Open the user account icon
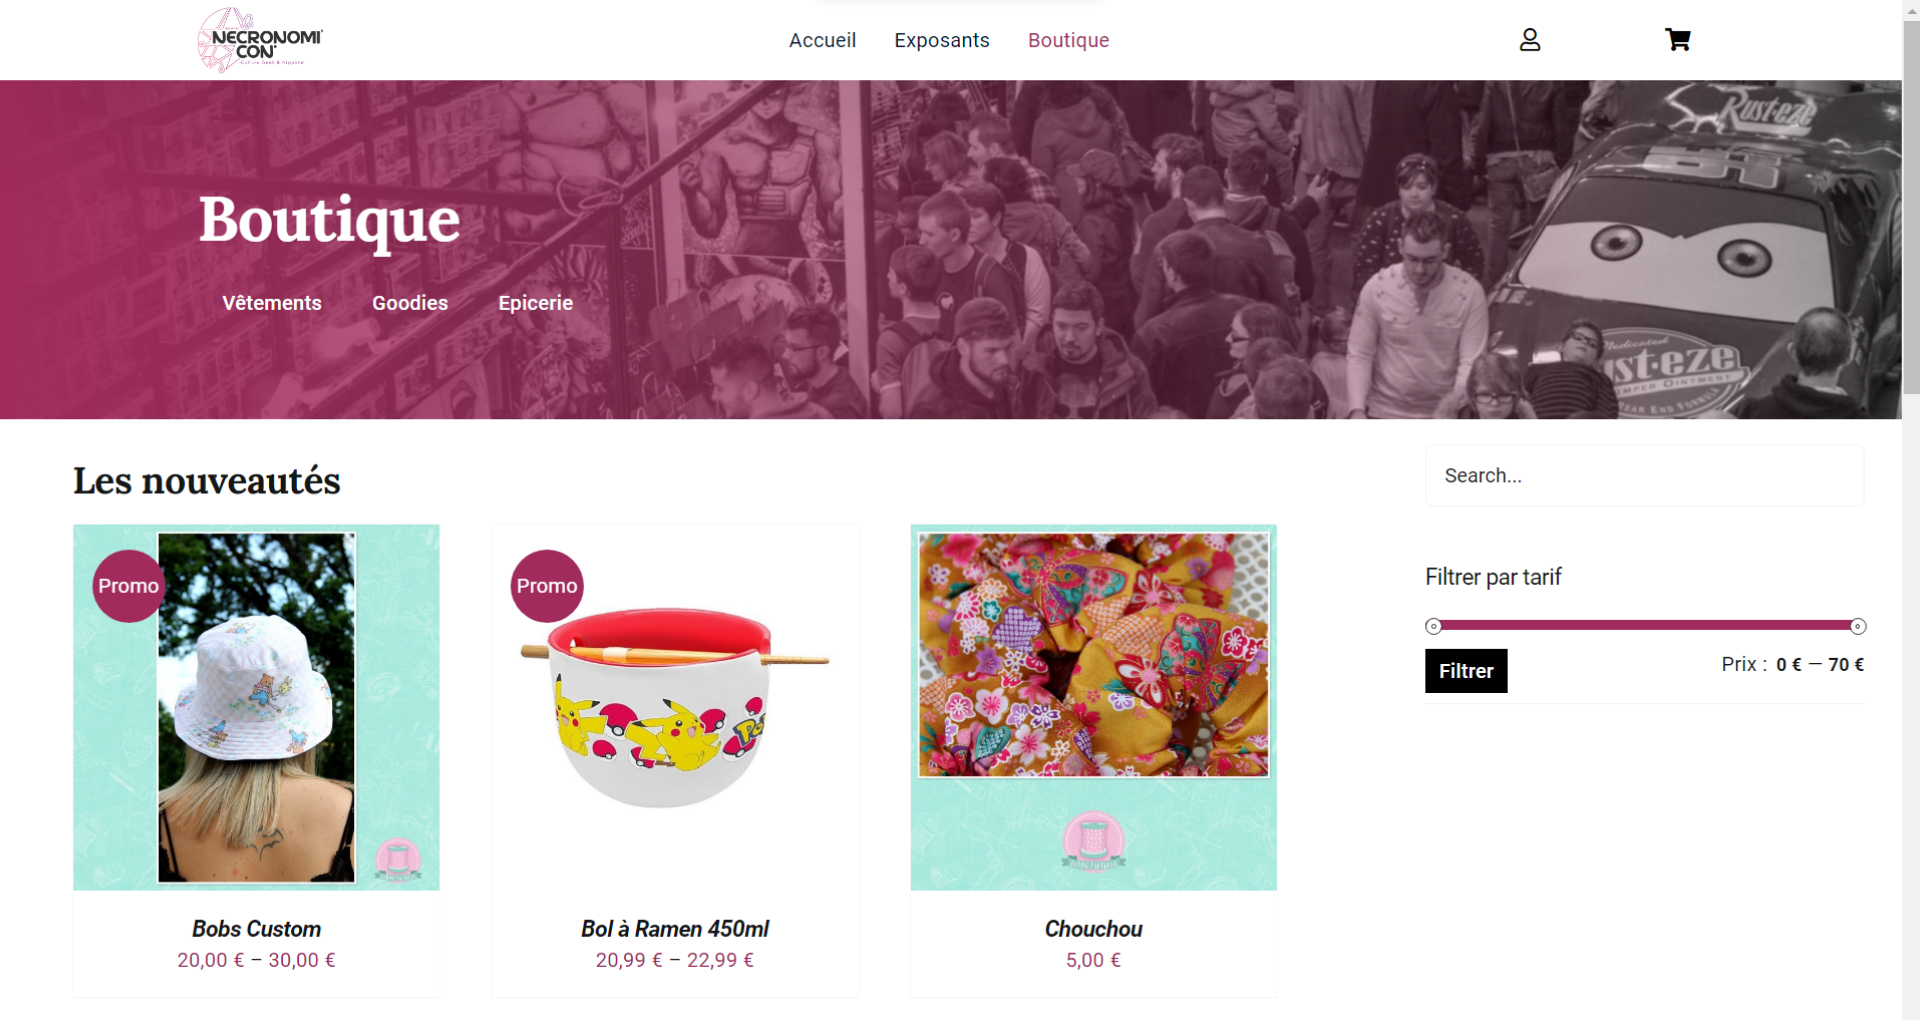This screenshot has width=1920, height=1020. tap(1529, 40)
